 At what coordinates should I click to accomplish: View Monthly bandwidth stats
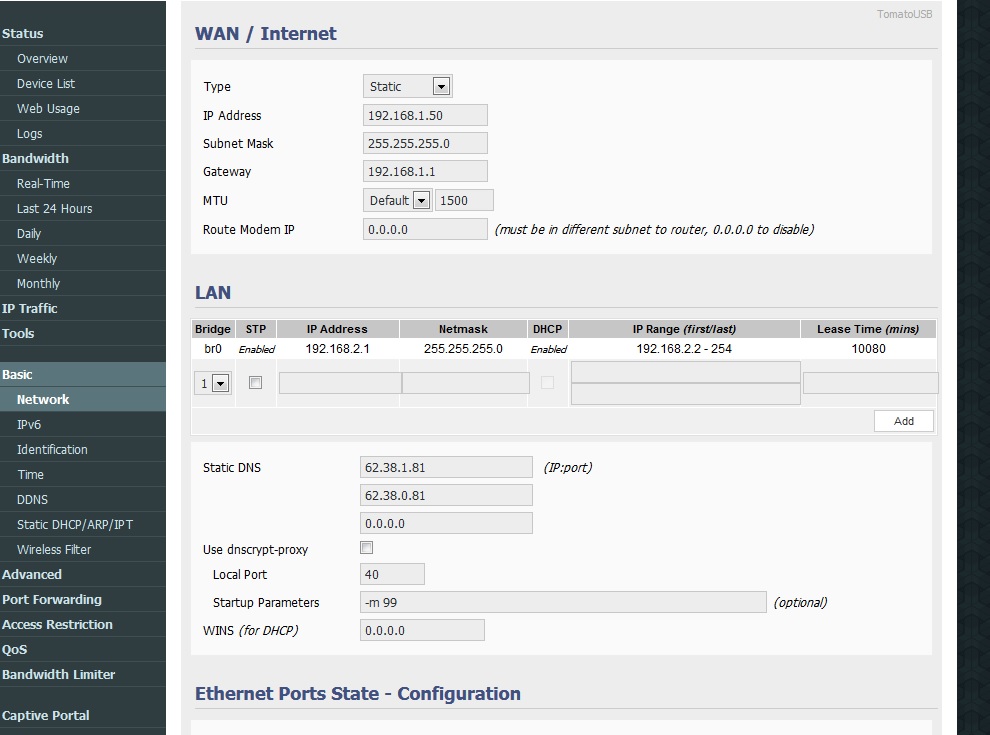[39, 284]
